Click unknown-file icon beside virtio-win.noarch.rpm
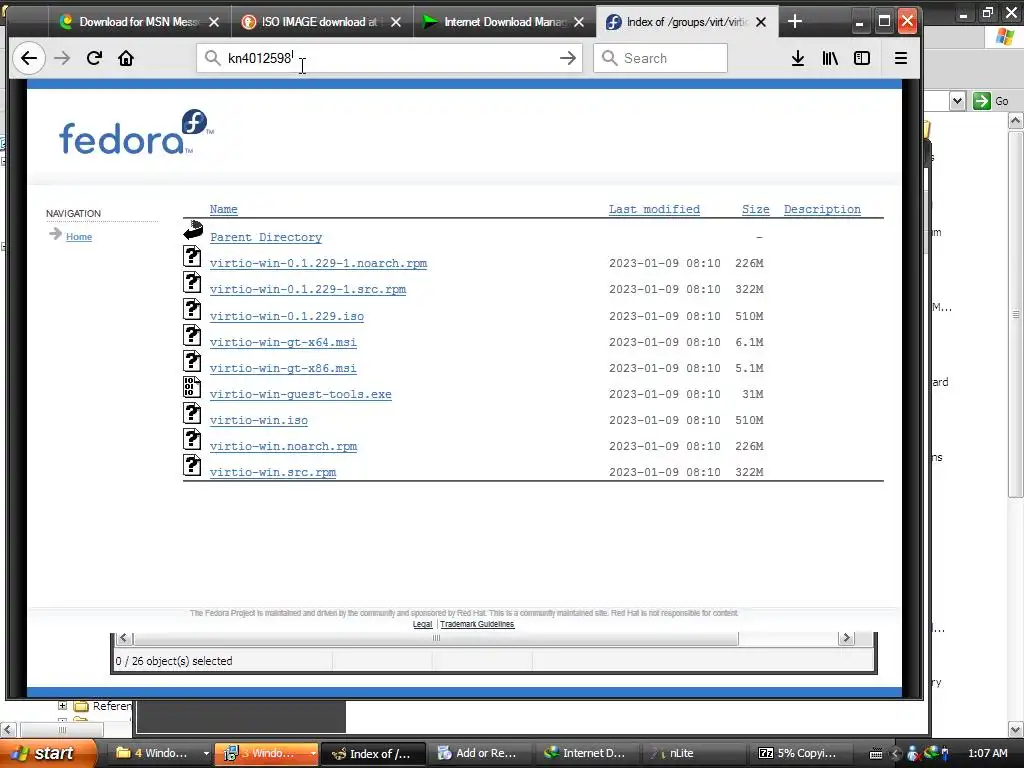 pyautogui.click(x=192, y=439)
